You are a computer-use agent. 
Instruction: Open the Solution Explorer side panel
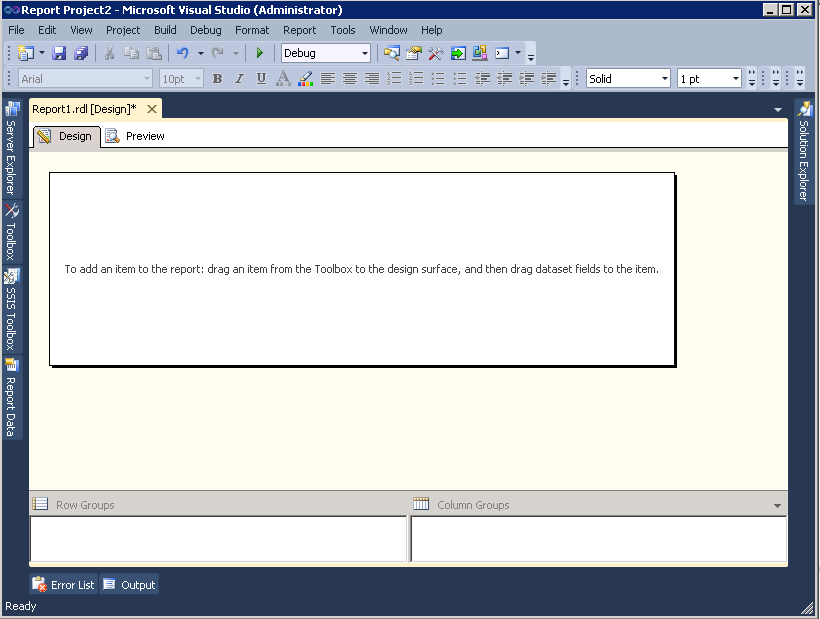coord(804,152)
